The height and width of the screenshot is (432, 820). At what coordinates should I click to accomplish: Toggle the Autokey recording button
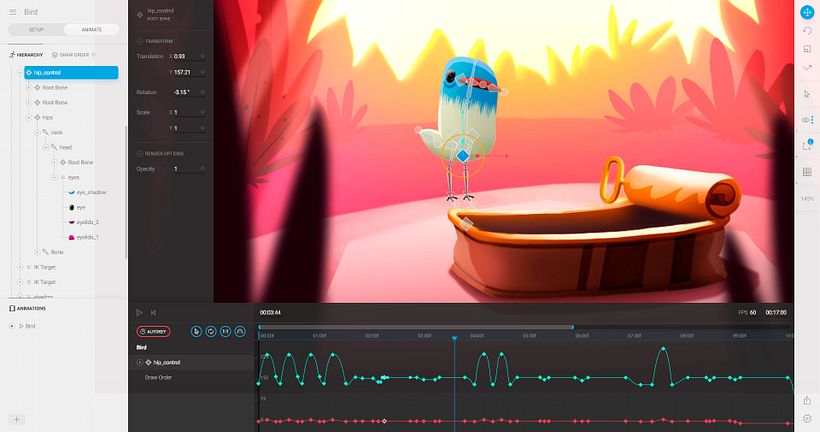pyautogui.click(x=153, y=331)
